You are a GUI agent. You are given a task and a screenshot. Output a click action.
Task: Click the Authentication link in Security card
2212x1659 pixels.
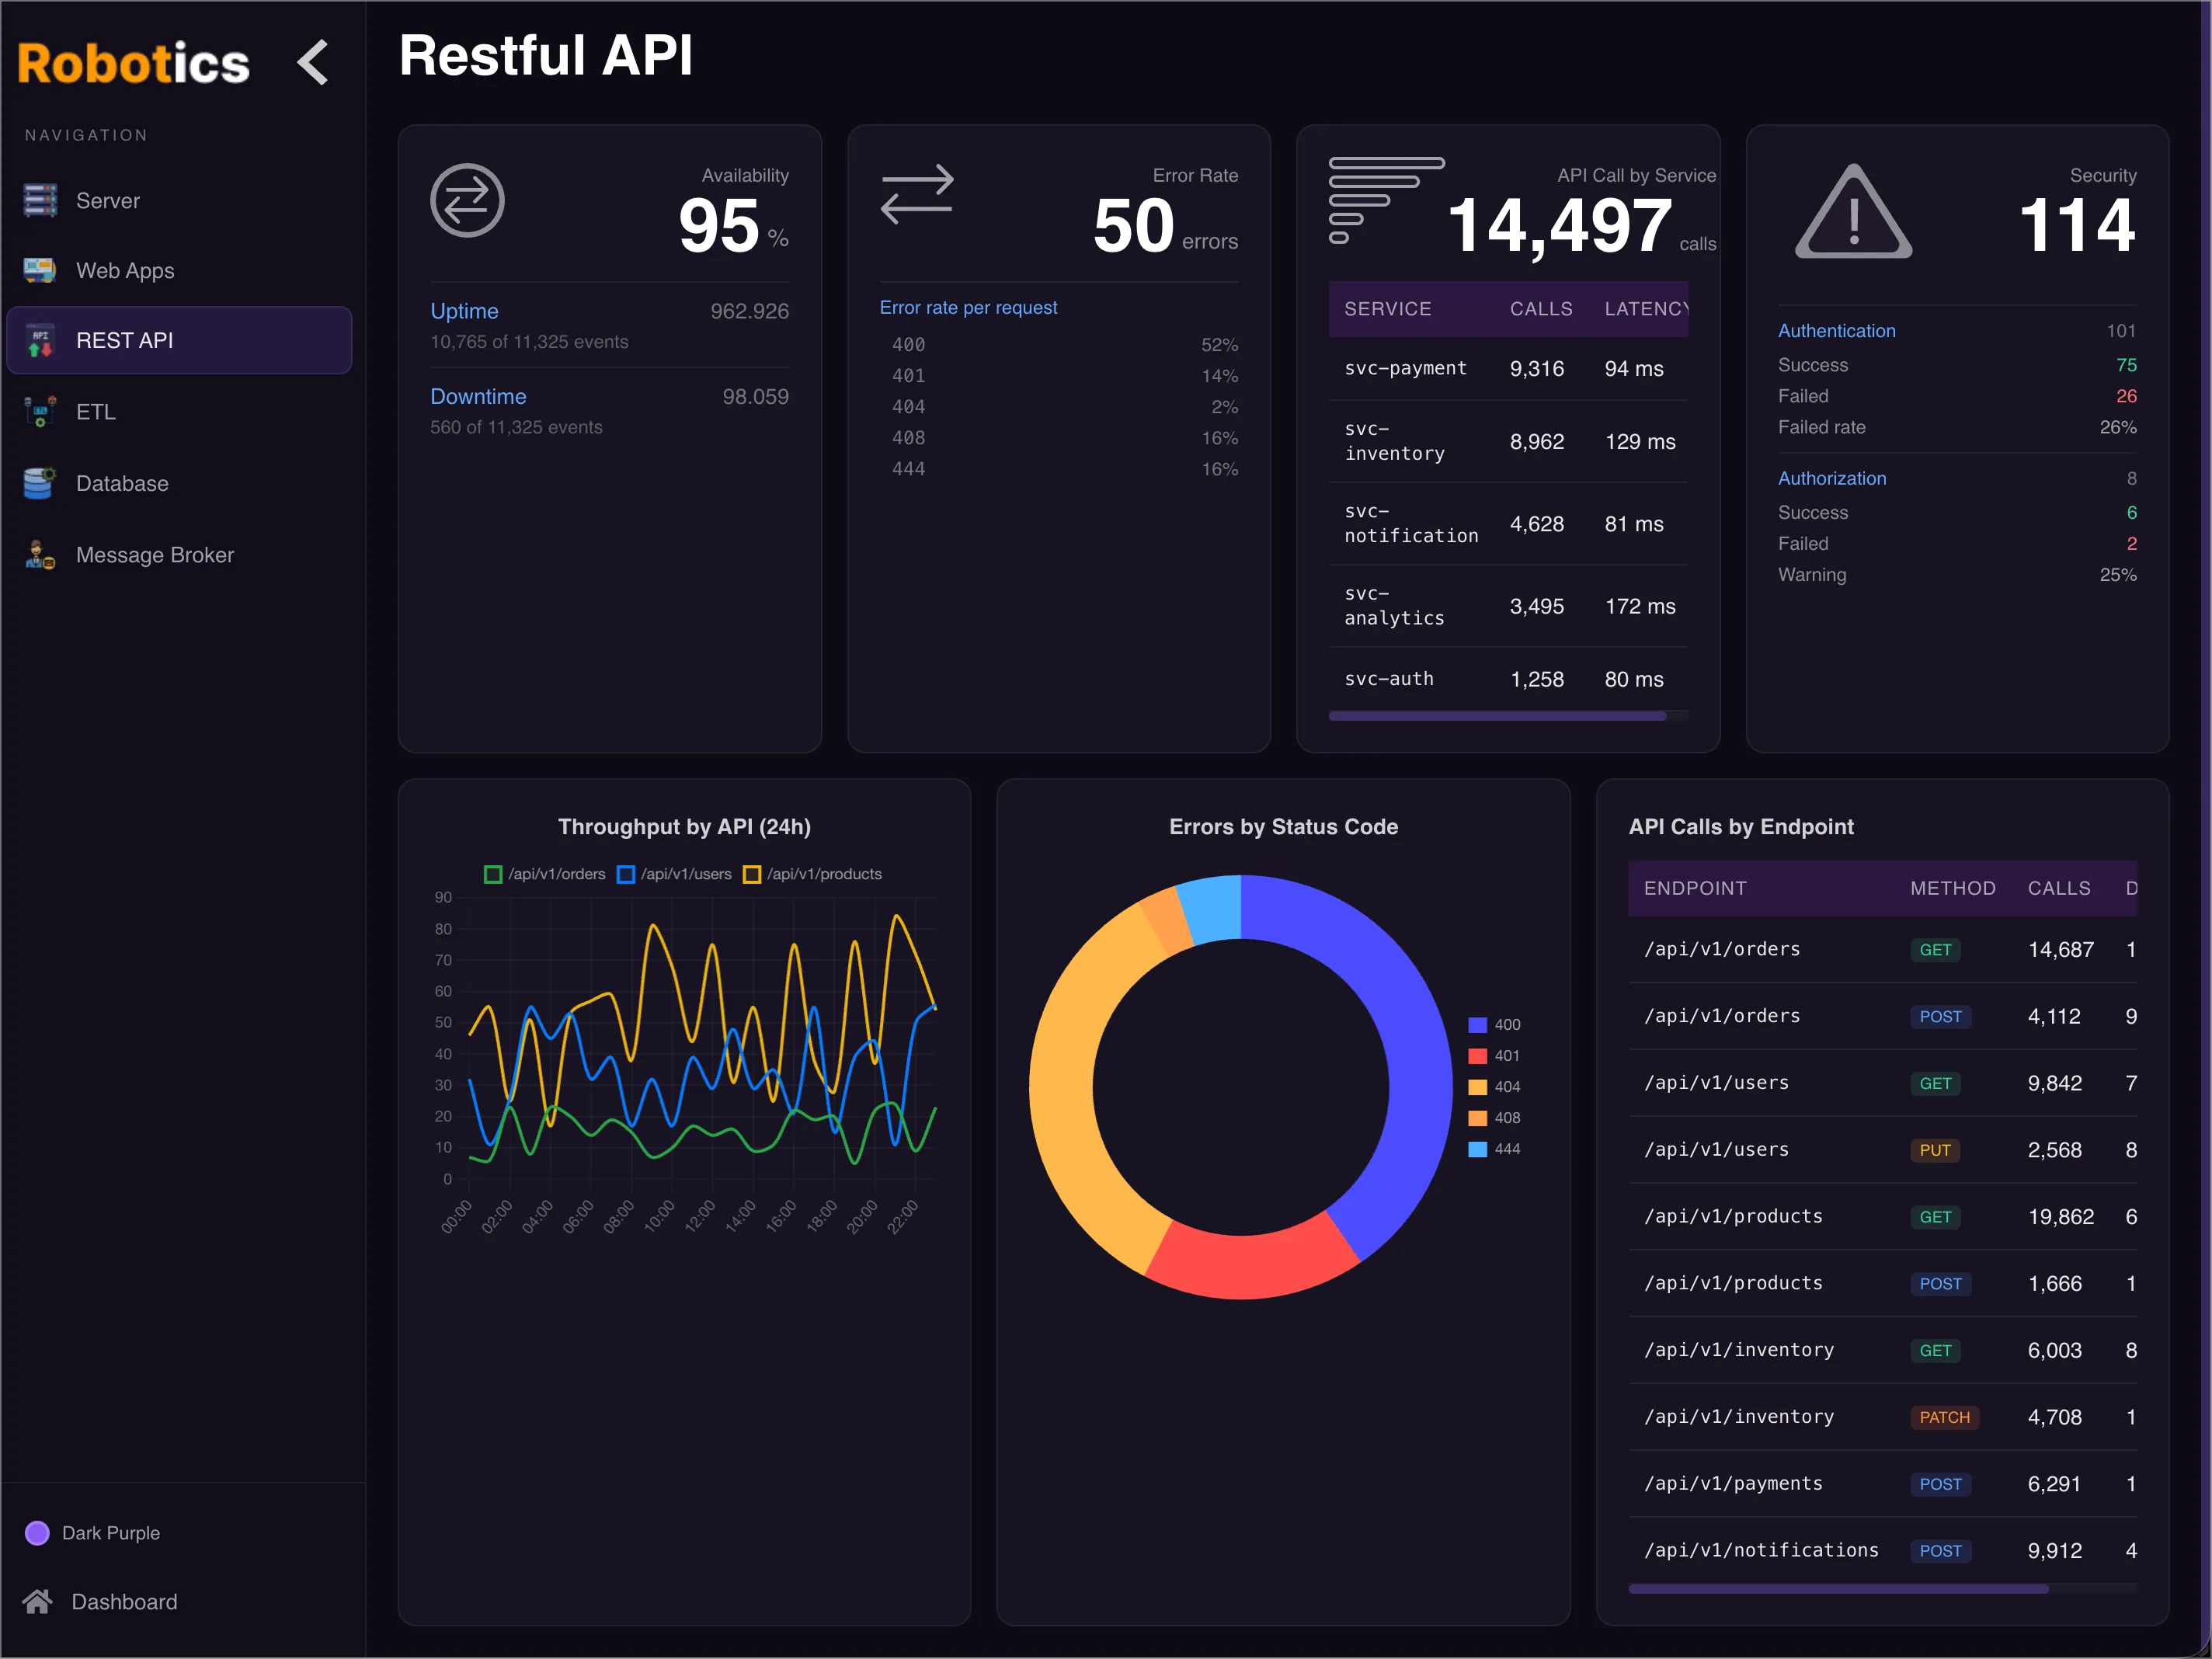coord(1836,330)
